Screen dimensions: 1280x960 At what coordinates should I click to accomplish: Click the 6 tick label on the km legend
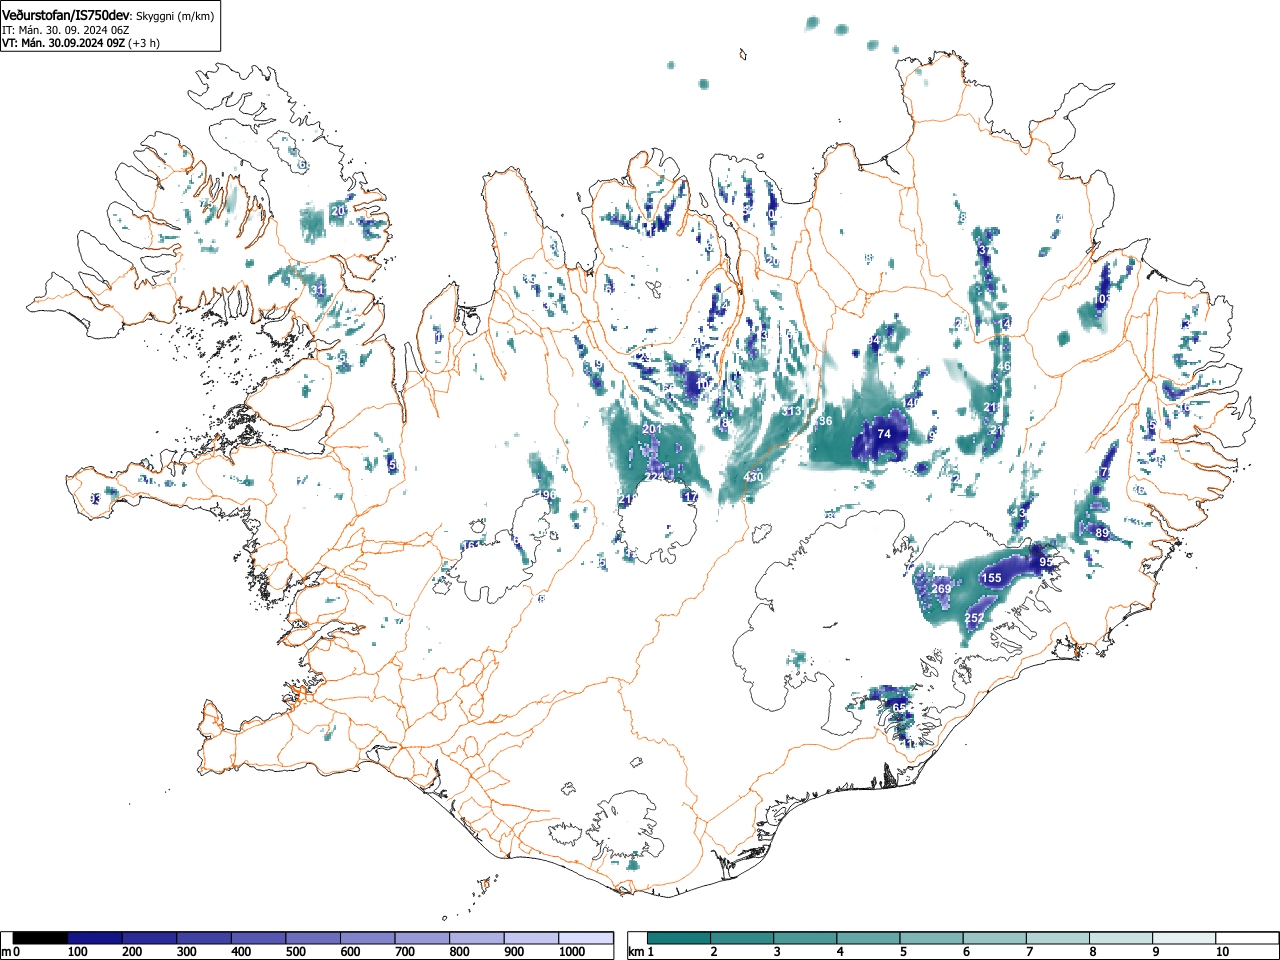(x=966, y=952)
